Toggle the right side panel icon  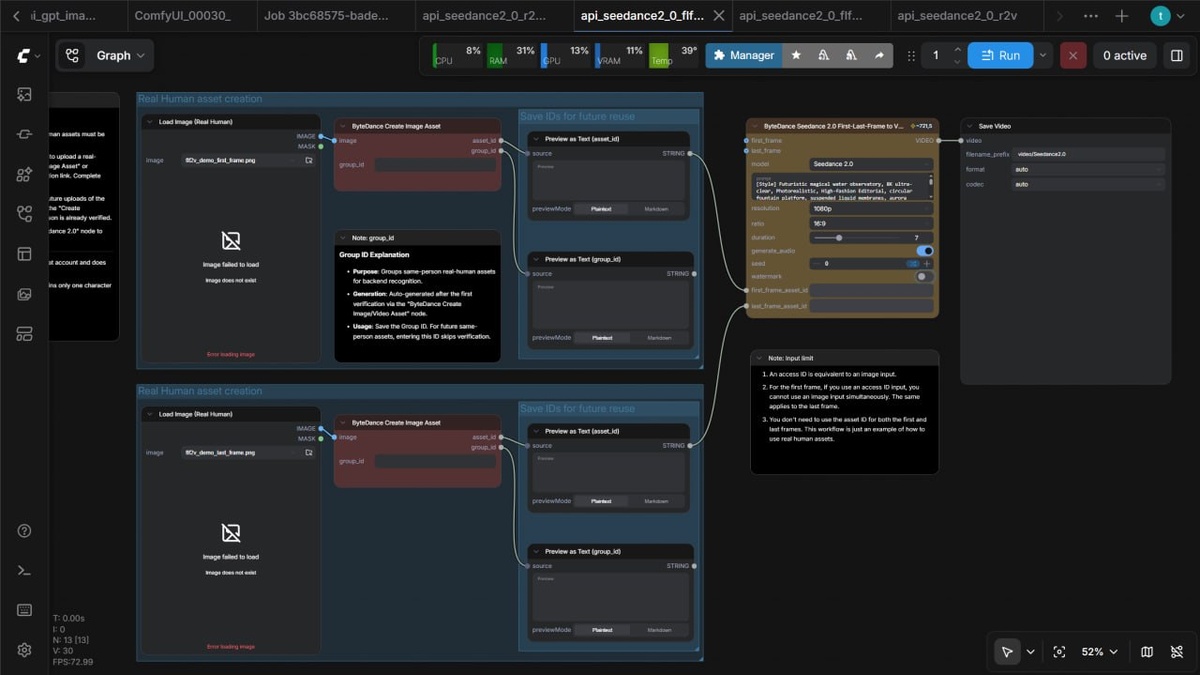pos(1177,55)
